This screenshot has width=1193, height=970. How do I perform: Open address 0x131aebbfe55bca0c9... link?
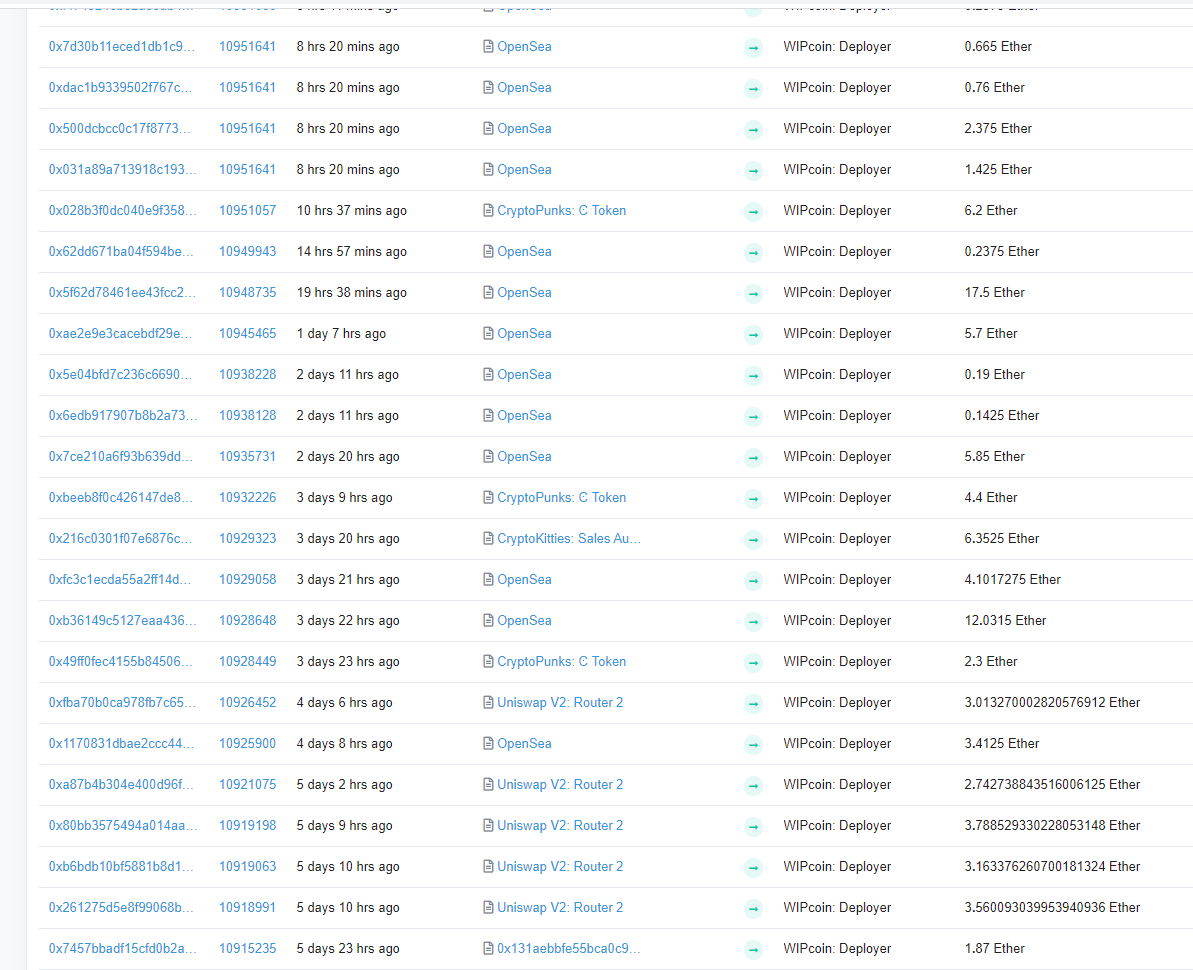568,950
